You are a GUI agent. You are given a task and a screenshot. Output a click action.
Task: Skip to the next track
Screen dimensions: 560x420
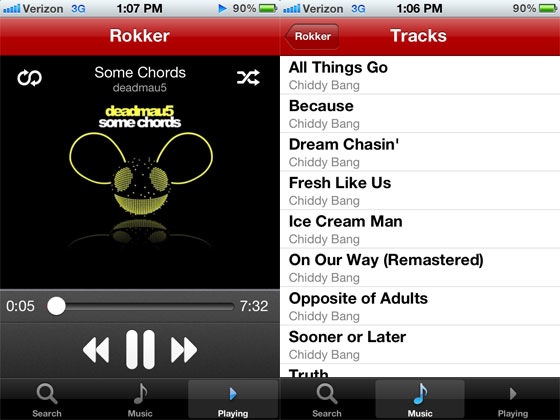(184, 350)
